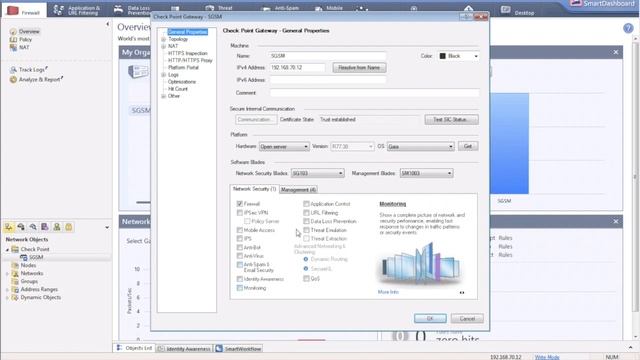Viewport: 640px width, 360px height.
Task: Click the Policy icon in the sidebar
Action: coord(13,40)
